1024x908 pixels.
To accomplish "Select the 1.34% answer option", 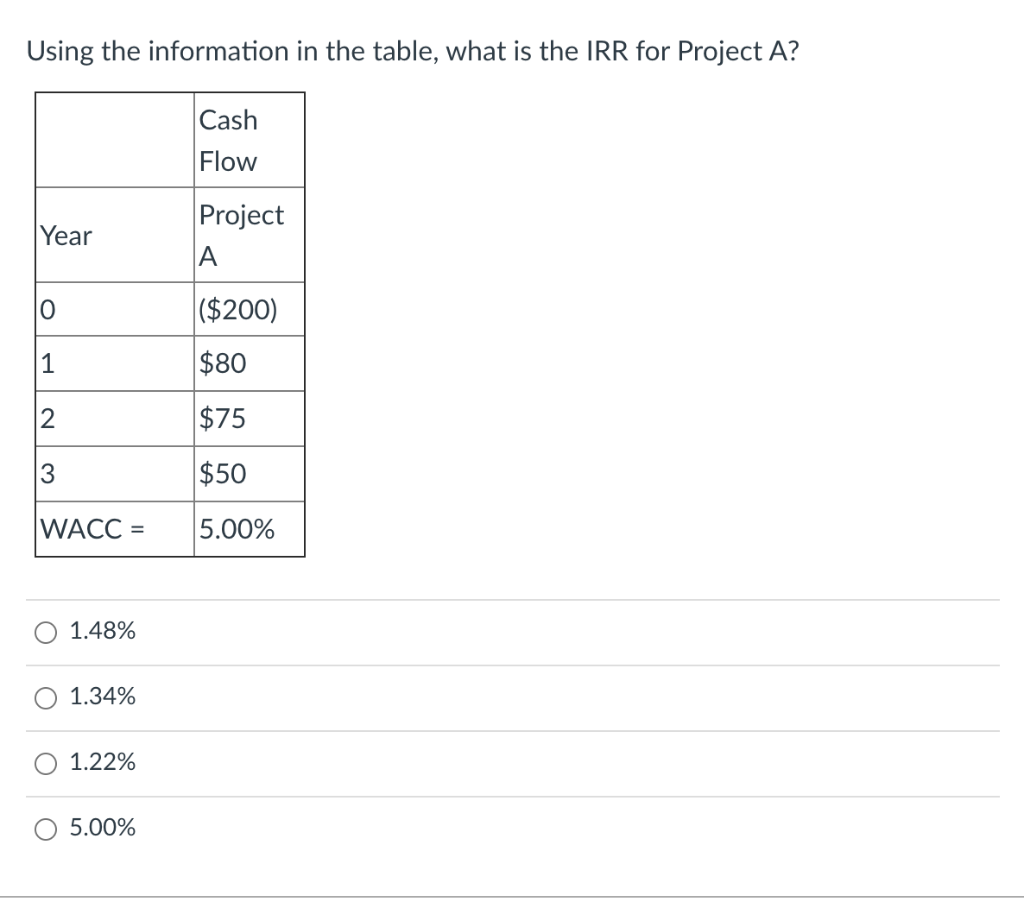I will pyautogui.click(x=101, y=697).
